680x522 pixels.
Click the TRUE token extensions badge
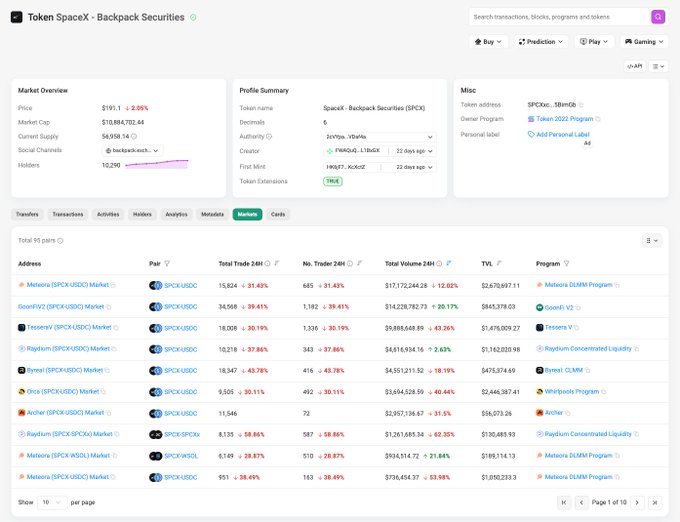point(333,181)
